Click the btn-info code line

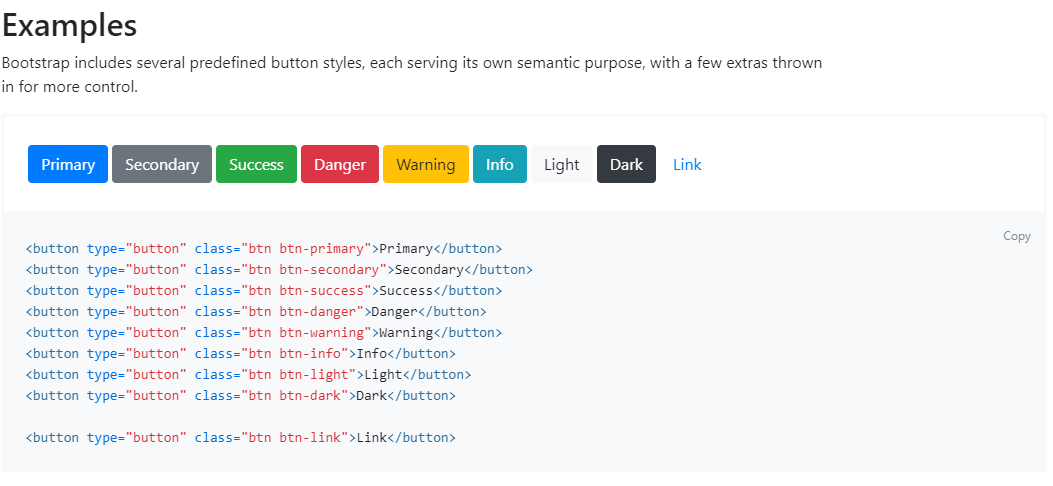[x=240, y=353]
